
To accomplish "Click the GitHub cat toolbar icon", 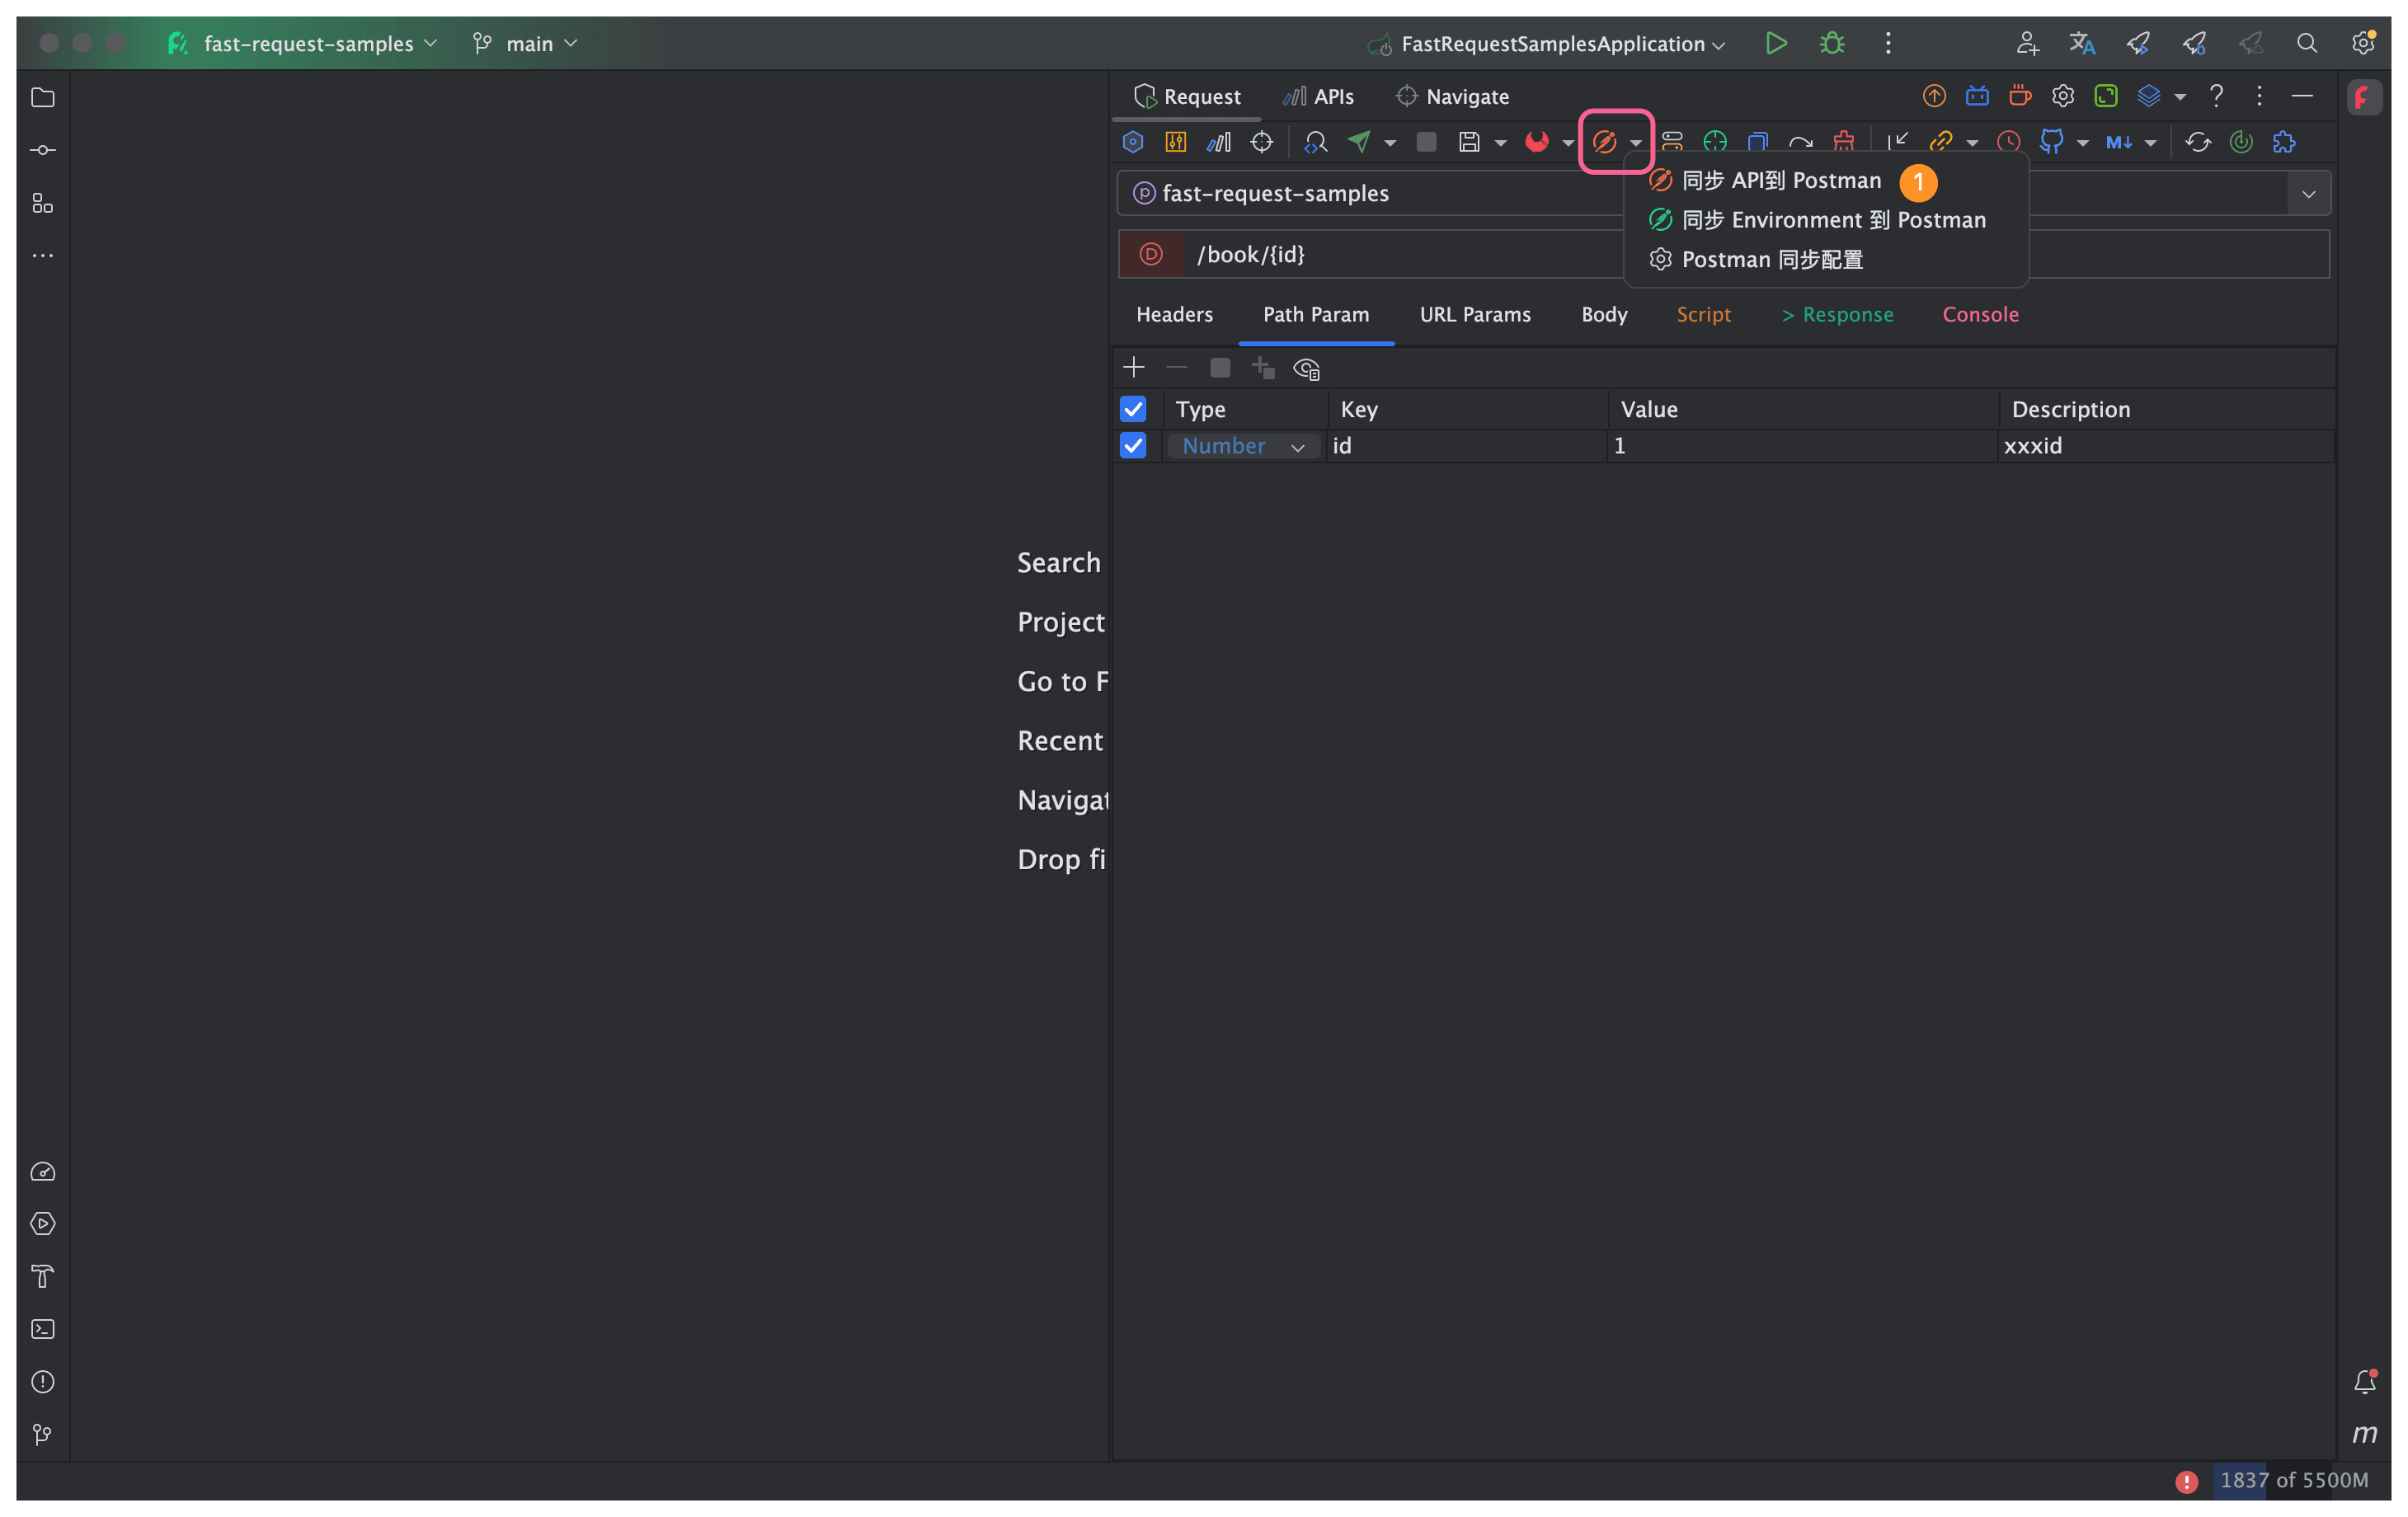I will (2051, 142).
